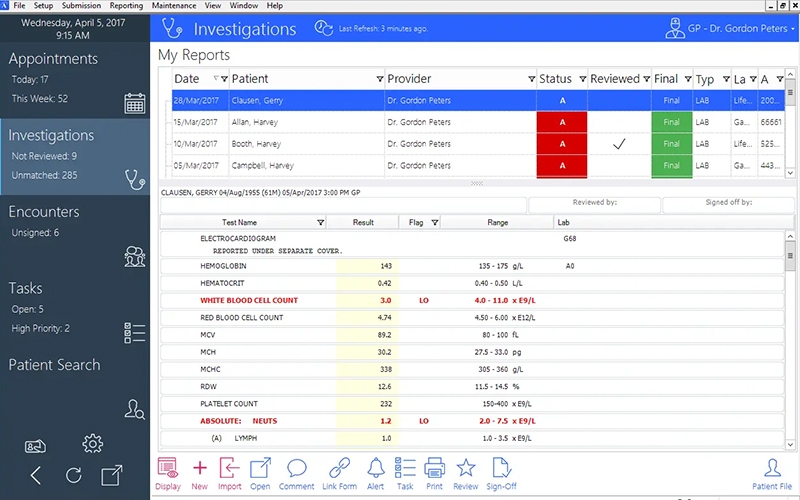The width and height of the screenshot is (800, 500).
Task: Open the Provider column filter dropdown
Action: click(x=531, y=79)
